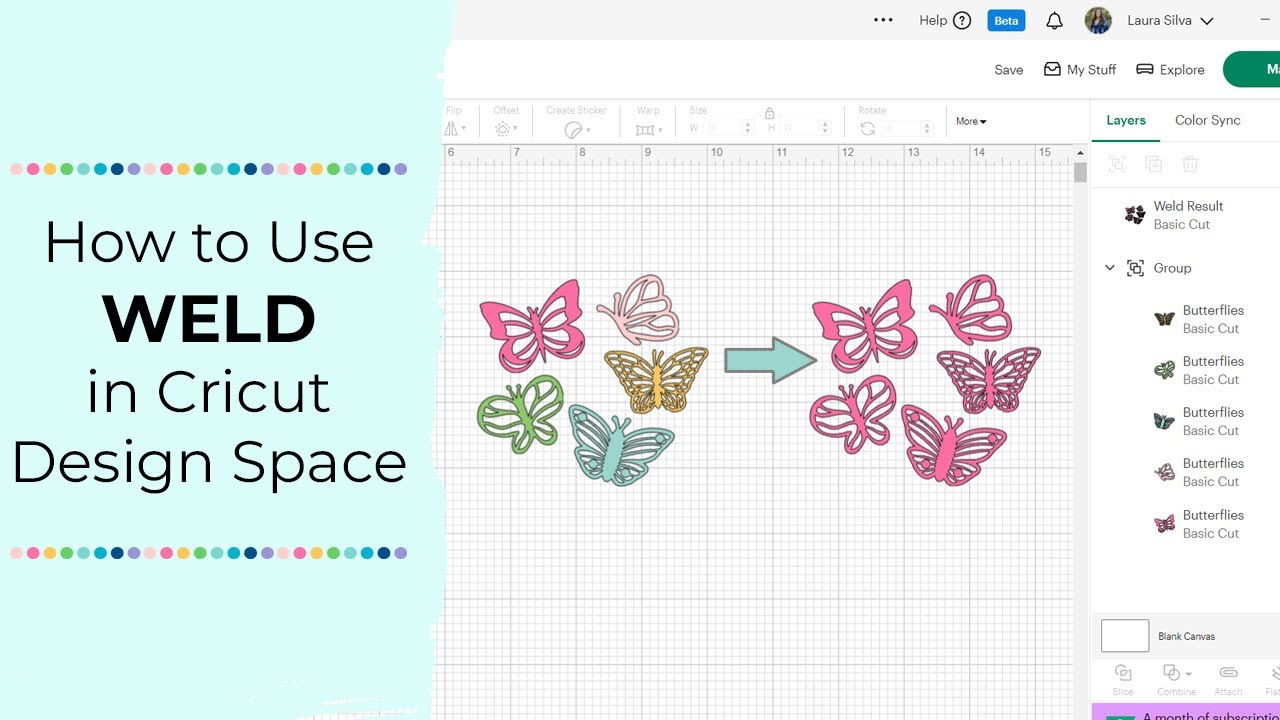Click the Weld Result layer thumbnail

[x=1135, y=215]
